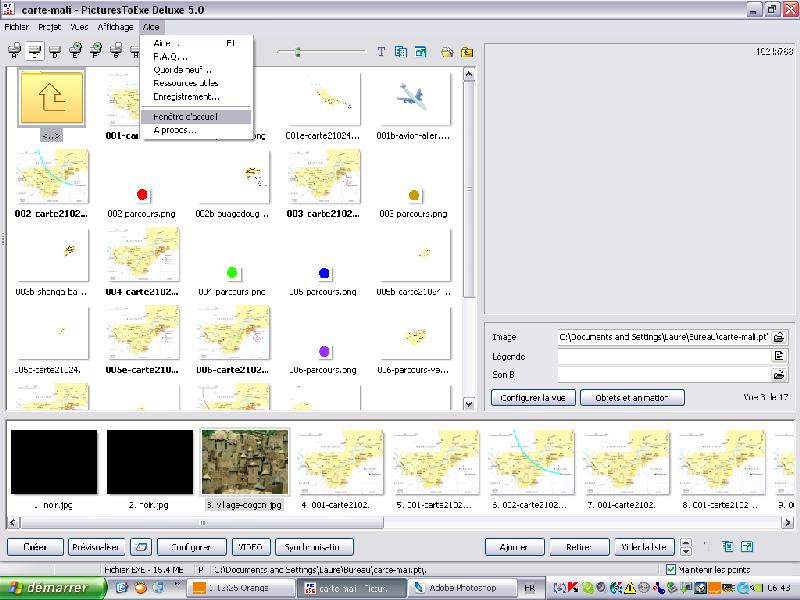Select slide 3 village-dogon.jpg in slide list
The height and width of the screenshot is (600, 800).
[x=245, y=462]
